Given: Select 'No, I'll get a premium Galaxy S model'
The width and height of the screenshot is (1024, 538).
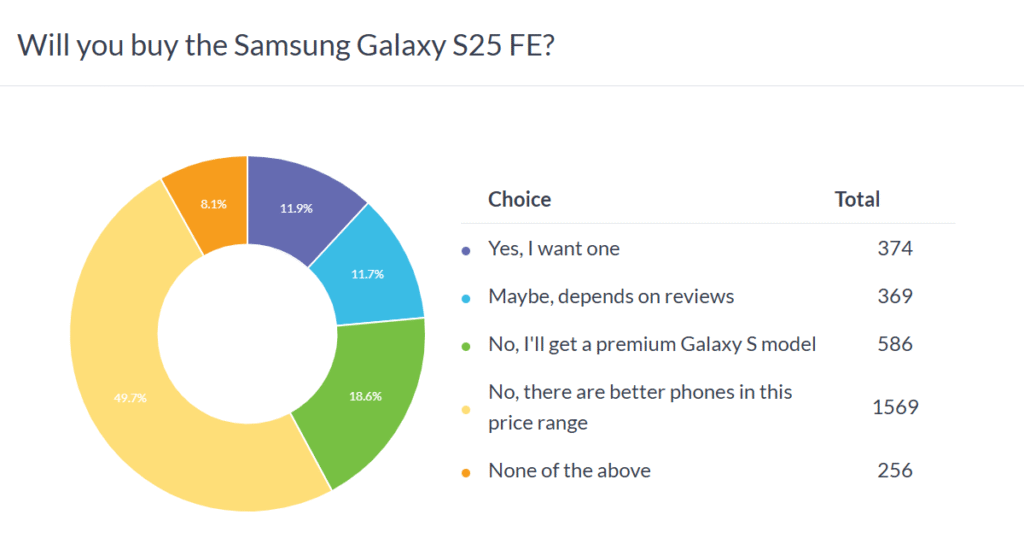Looking at the screenshot, I should pyautogui.click(x=652, y=345).
